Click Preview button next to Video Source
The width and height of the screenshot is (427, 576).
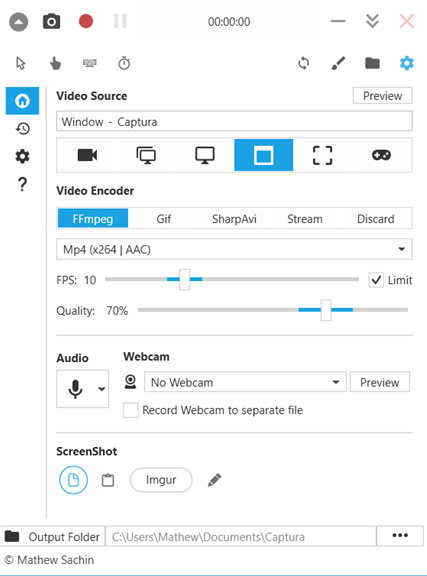pyautogui.click(x=382, y=96)
